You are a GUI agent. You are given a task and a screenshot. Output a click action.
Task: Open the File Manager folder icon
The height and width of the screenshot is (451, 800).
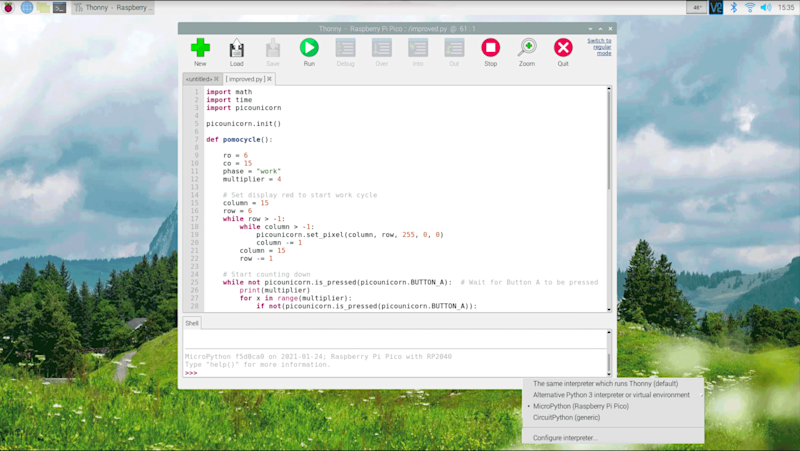point(43,8)
